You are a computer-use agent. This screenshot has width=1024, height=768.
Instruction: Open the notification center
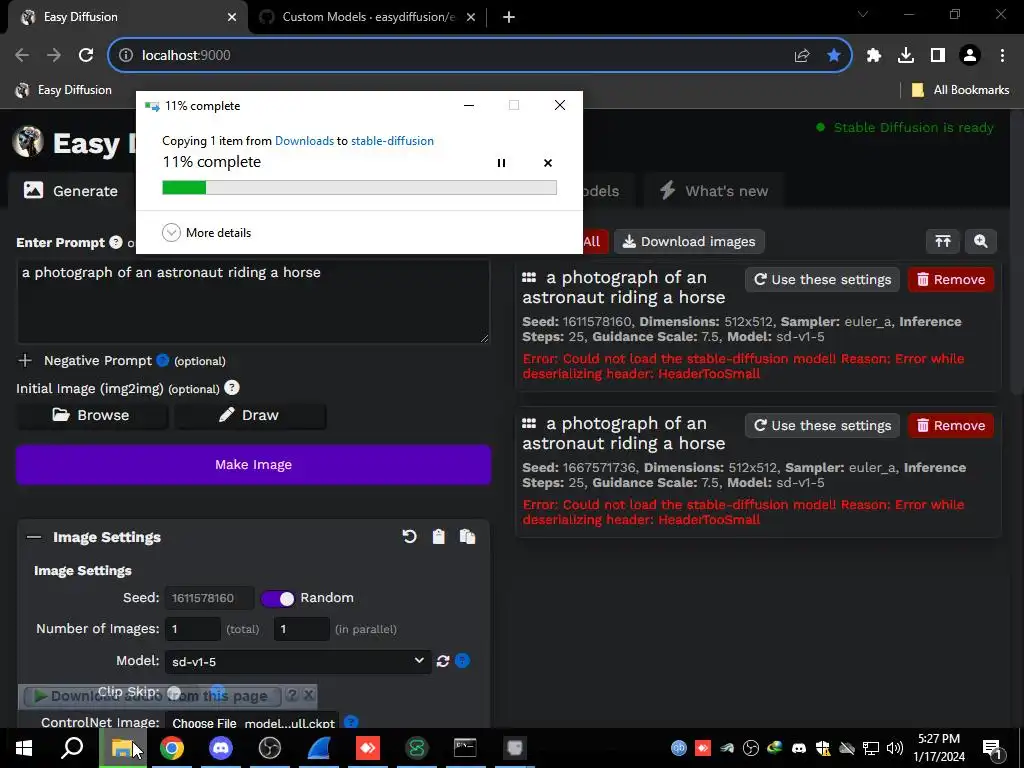click(x=992, y=748)
